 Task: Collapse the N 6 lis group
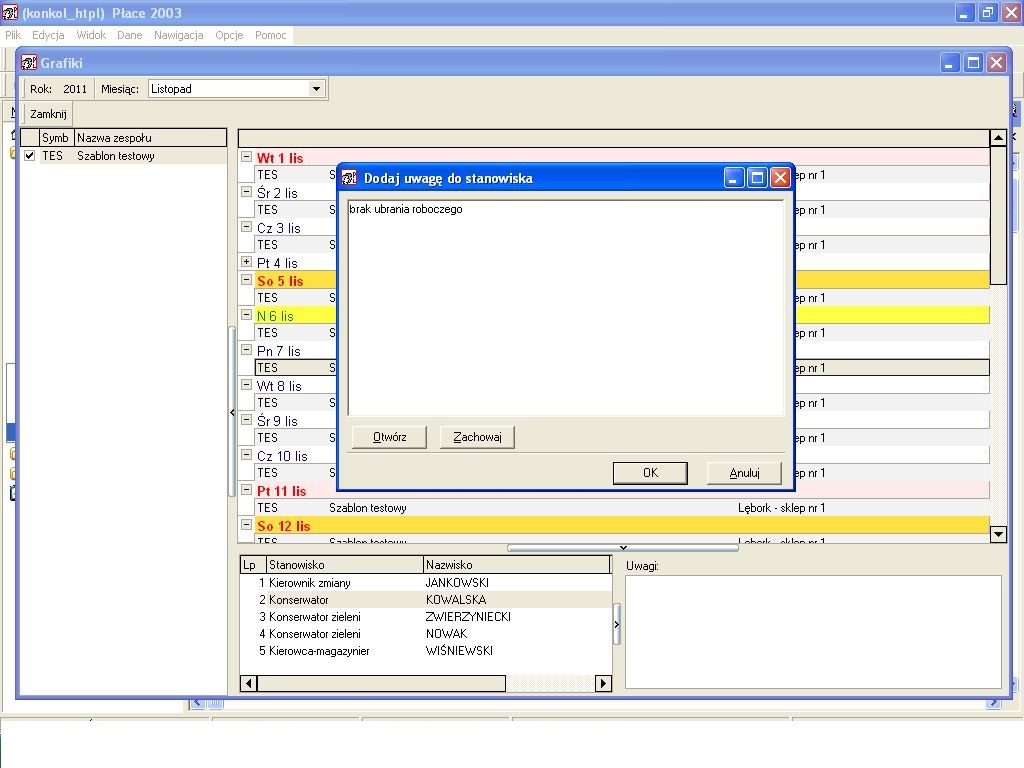(x=246, y=315)
